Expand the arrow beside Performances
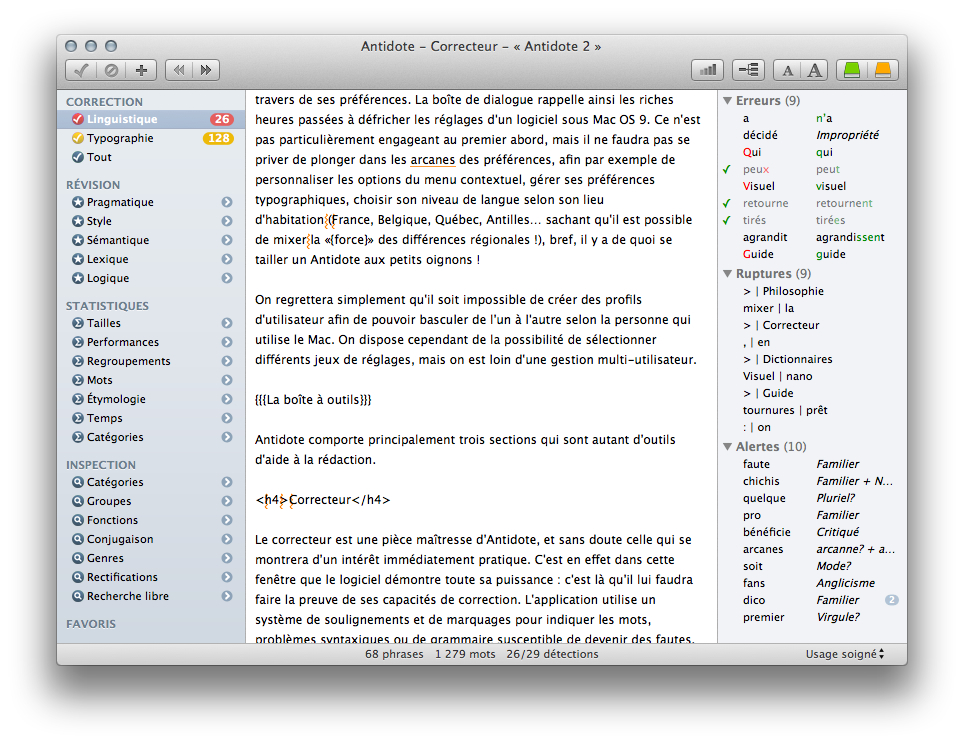Image resolution: width=964 pixels, height=744 pixels. (227, 342)
